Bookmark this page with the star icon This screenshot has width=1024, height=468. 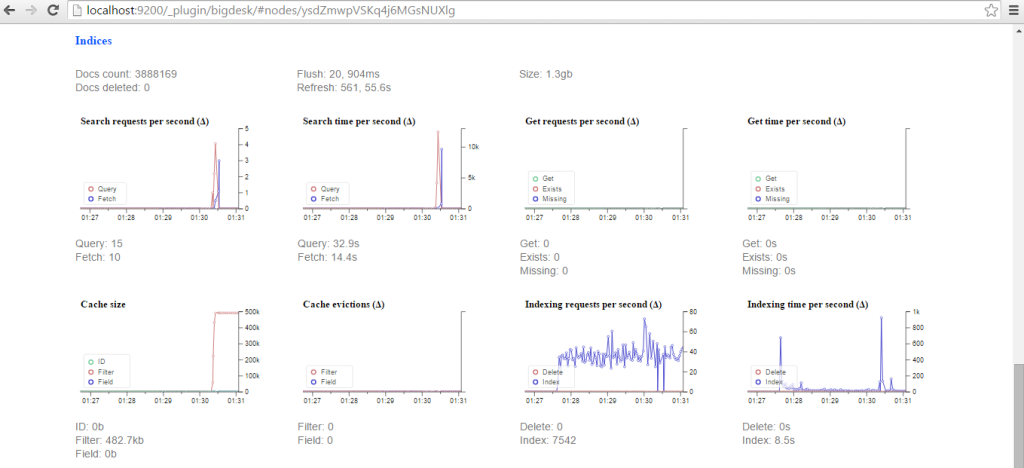click(991, 10)
